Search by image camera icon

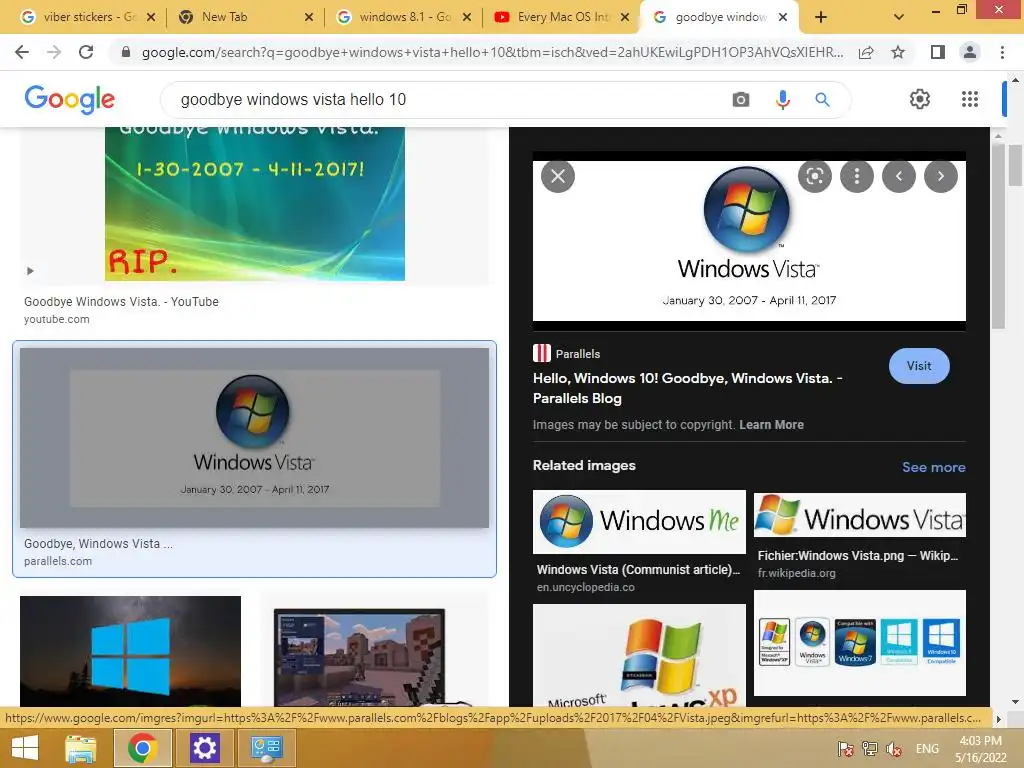[x=741, y=99]
